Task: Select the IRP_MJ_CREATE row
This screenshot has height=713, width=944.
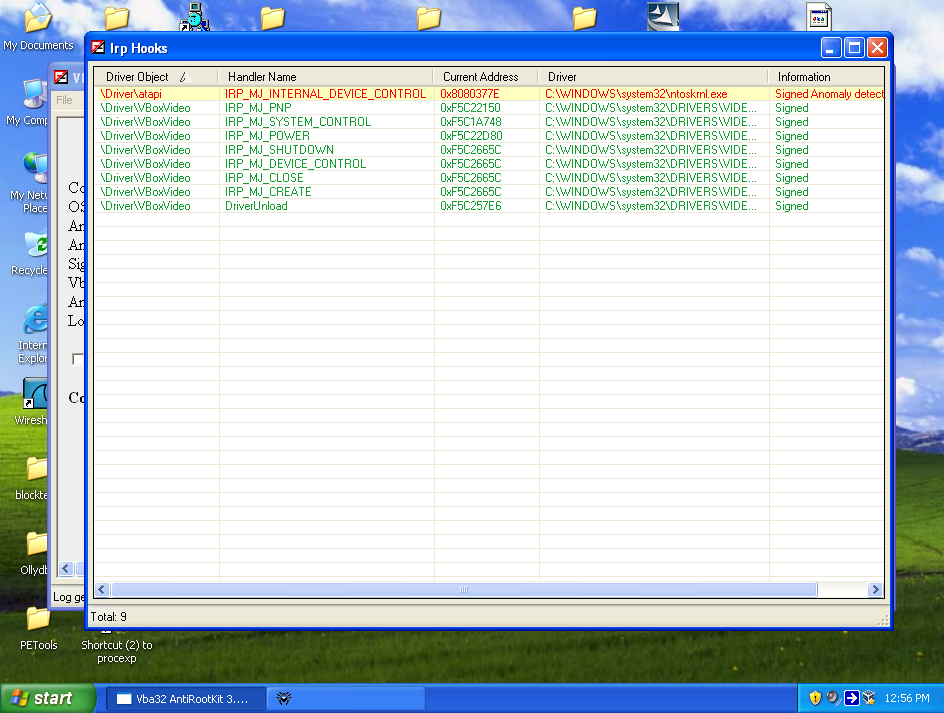Action: (489, 191)
